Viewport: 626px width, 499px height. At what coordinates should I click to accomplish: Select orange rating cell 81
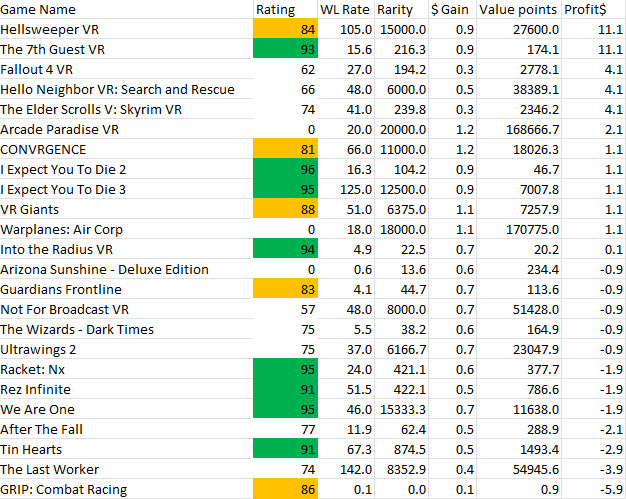pyautogui.click(x=285, y=149)
